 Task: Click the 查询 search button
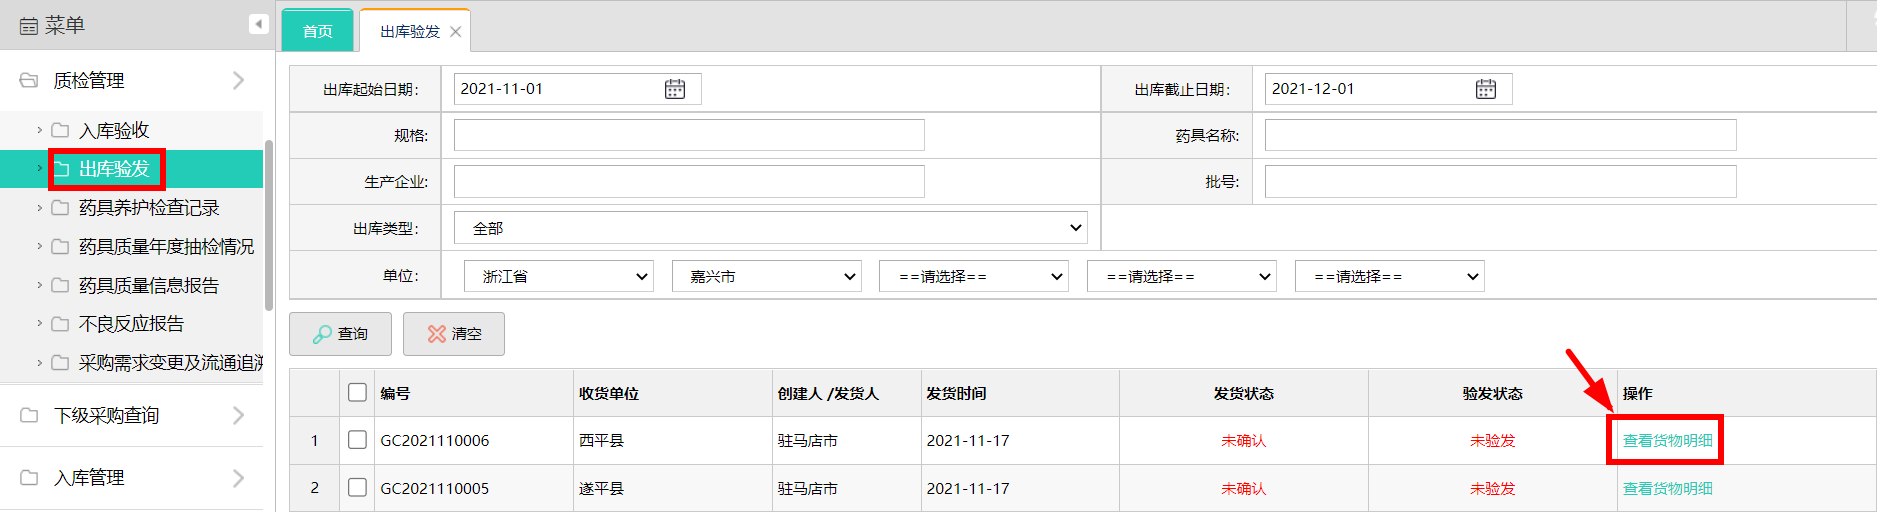340,334
